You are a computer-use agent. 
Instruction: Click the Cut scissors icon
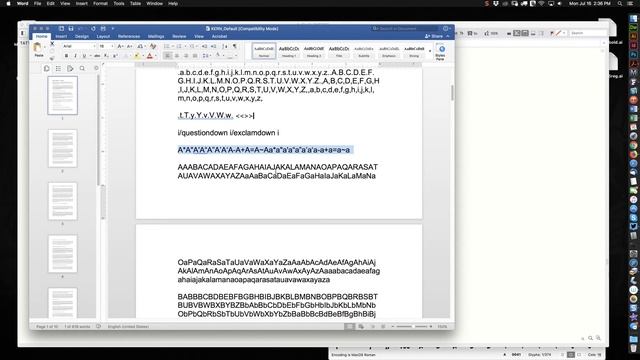pyautogui.click(x=52, y=43)
